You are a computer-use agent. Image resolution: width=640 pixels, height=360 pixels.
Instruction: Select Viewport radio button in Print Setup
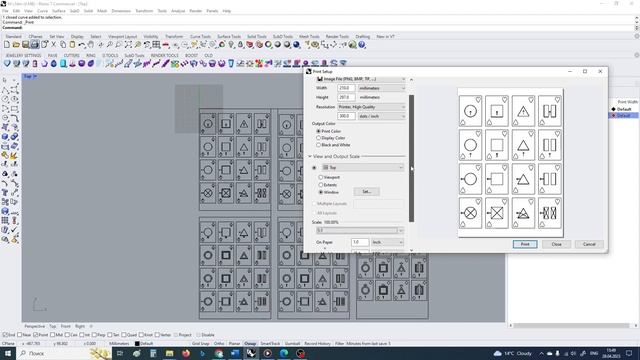(x=320, y=177)
